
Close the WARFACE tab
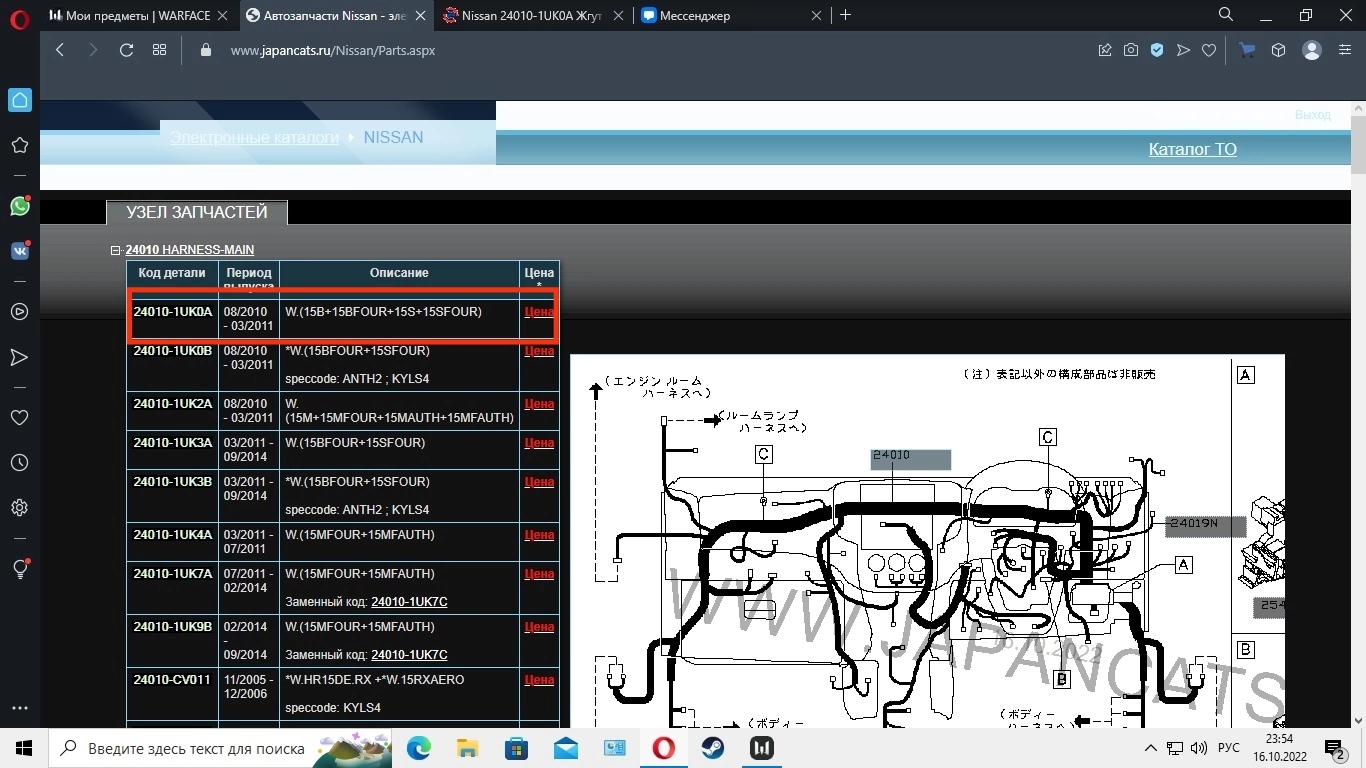(224, 16)
